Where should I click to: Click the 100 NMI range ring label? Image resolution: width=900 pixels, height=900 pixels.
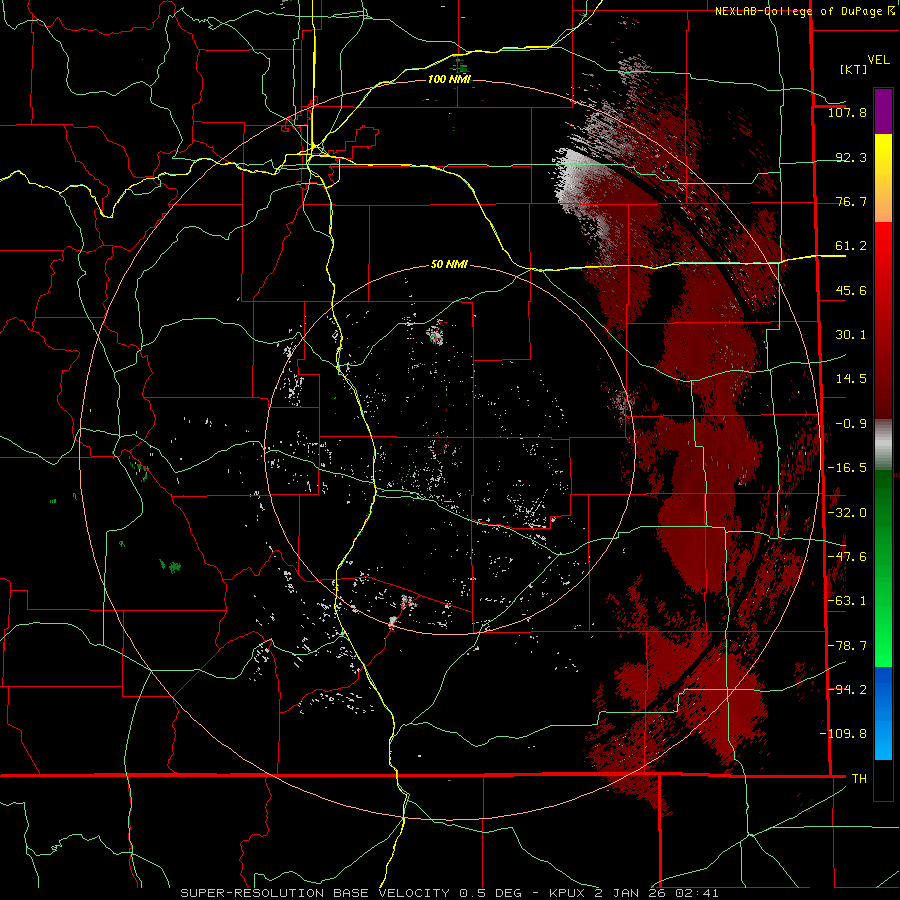449,79
